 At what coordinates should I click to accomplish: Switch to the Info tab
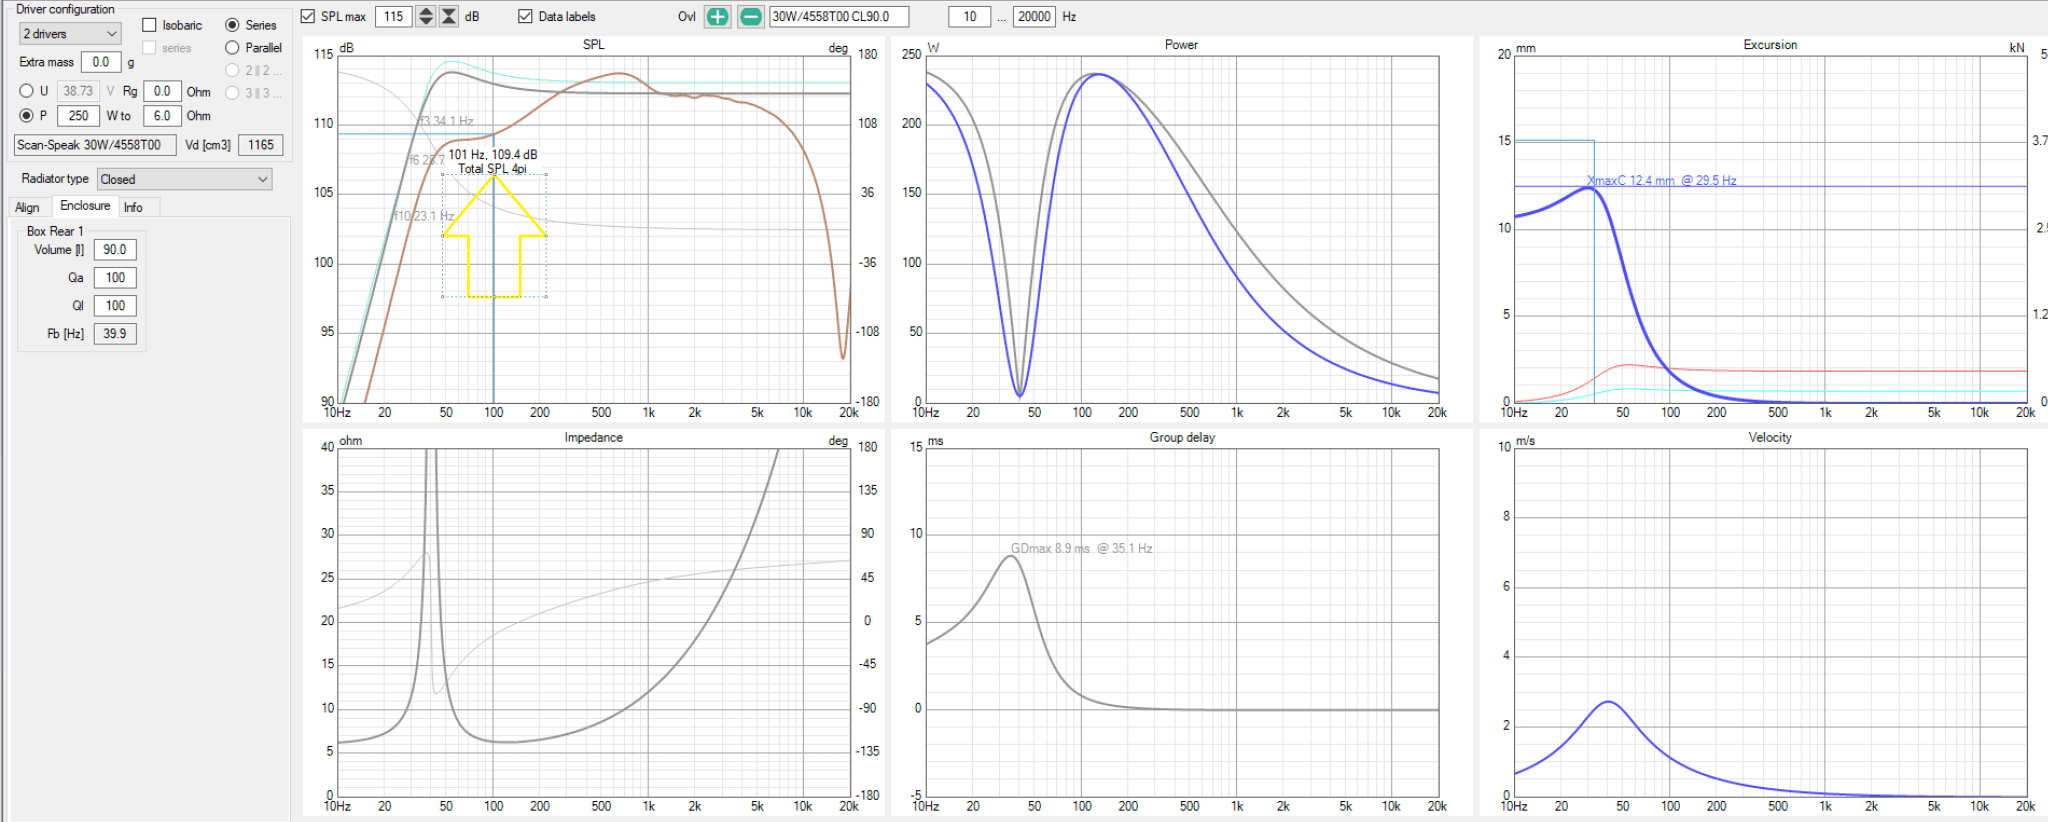click(133, 208)
